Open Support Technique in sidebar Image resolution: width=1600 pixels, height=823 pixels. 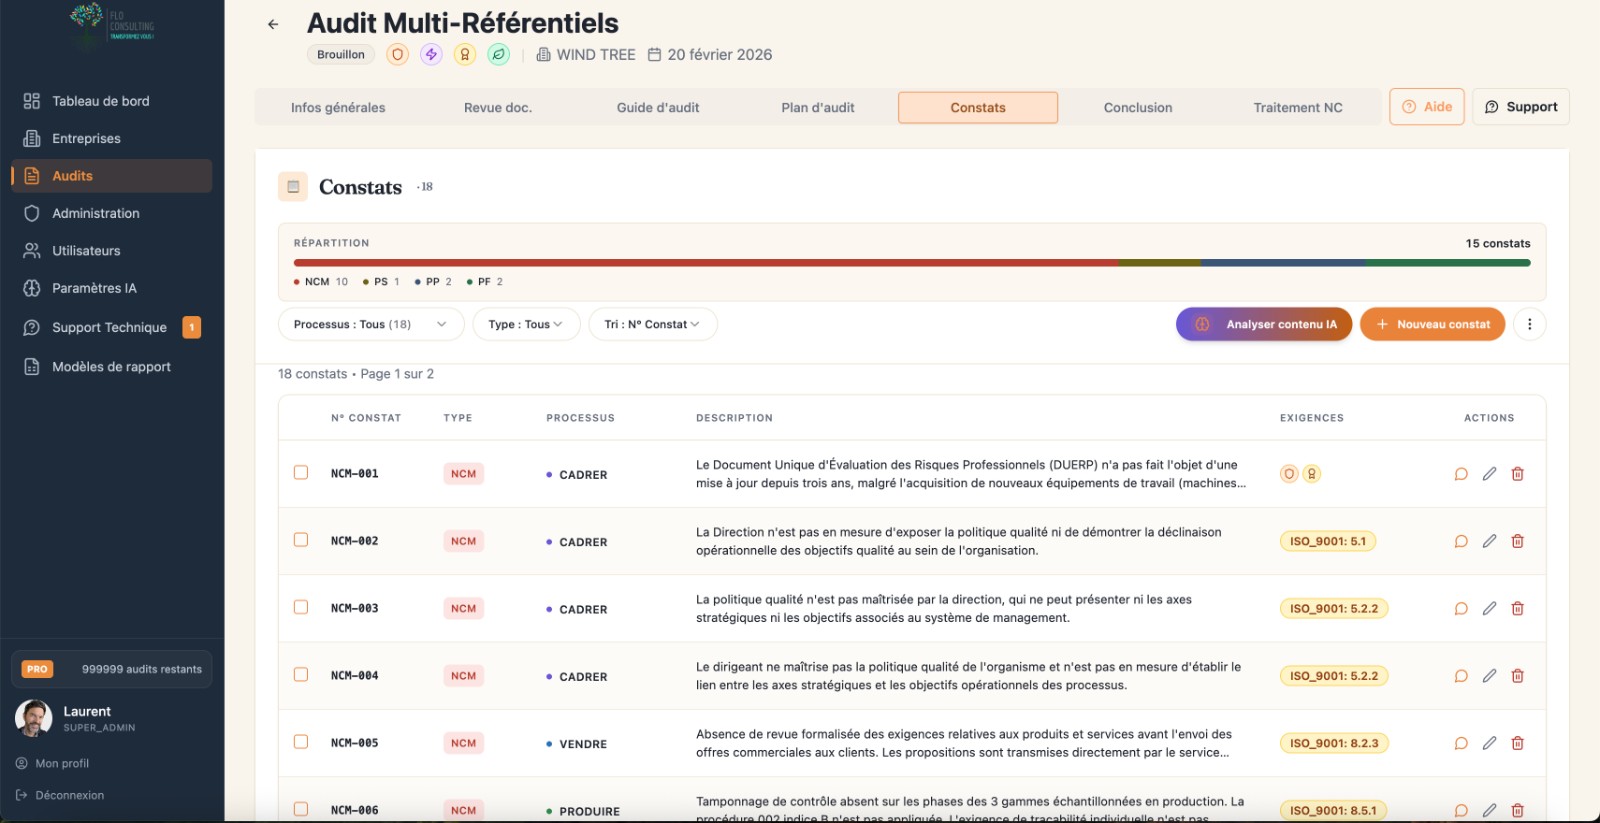(x=112, y=327)
